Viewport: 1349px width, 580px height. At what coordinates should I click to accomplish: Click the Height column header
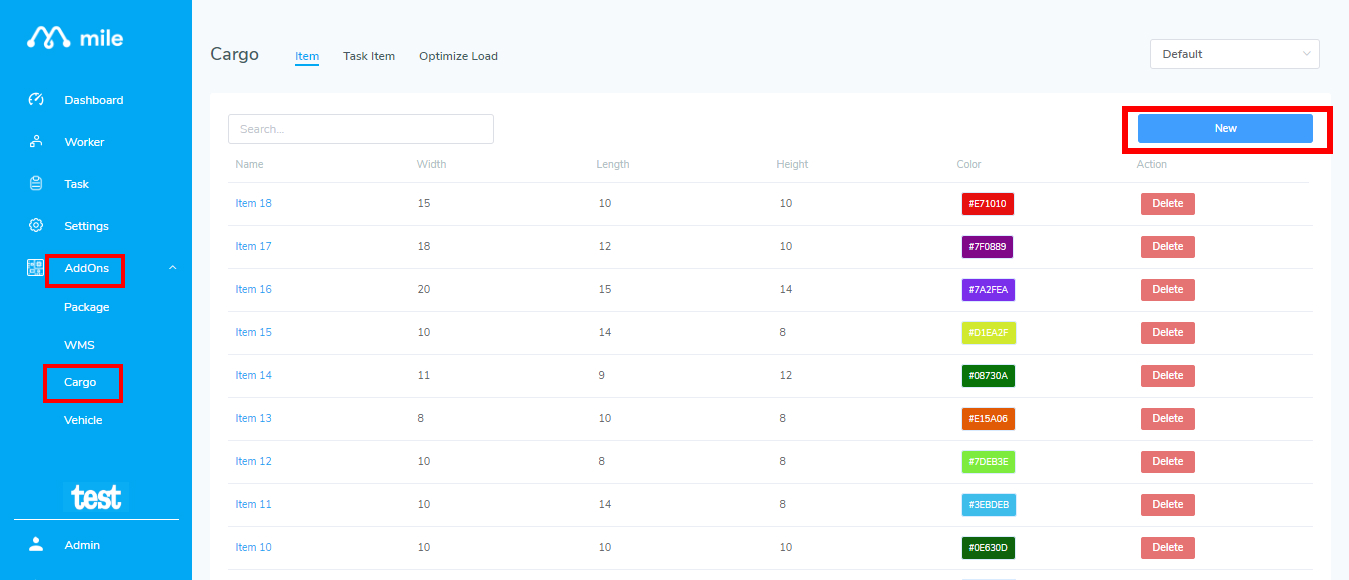point(792,164)
